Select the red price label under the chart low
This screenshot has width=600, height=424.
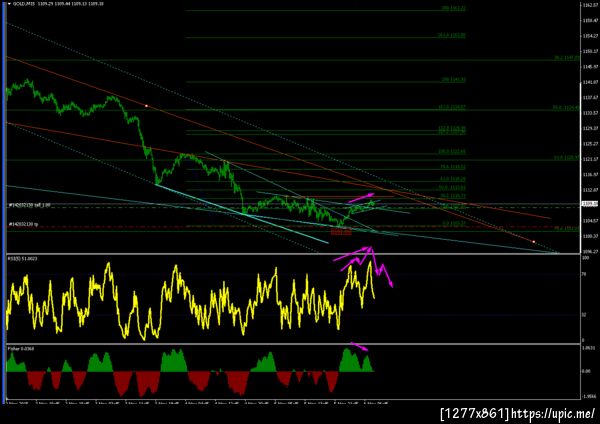(x=341, y=232)
